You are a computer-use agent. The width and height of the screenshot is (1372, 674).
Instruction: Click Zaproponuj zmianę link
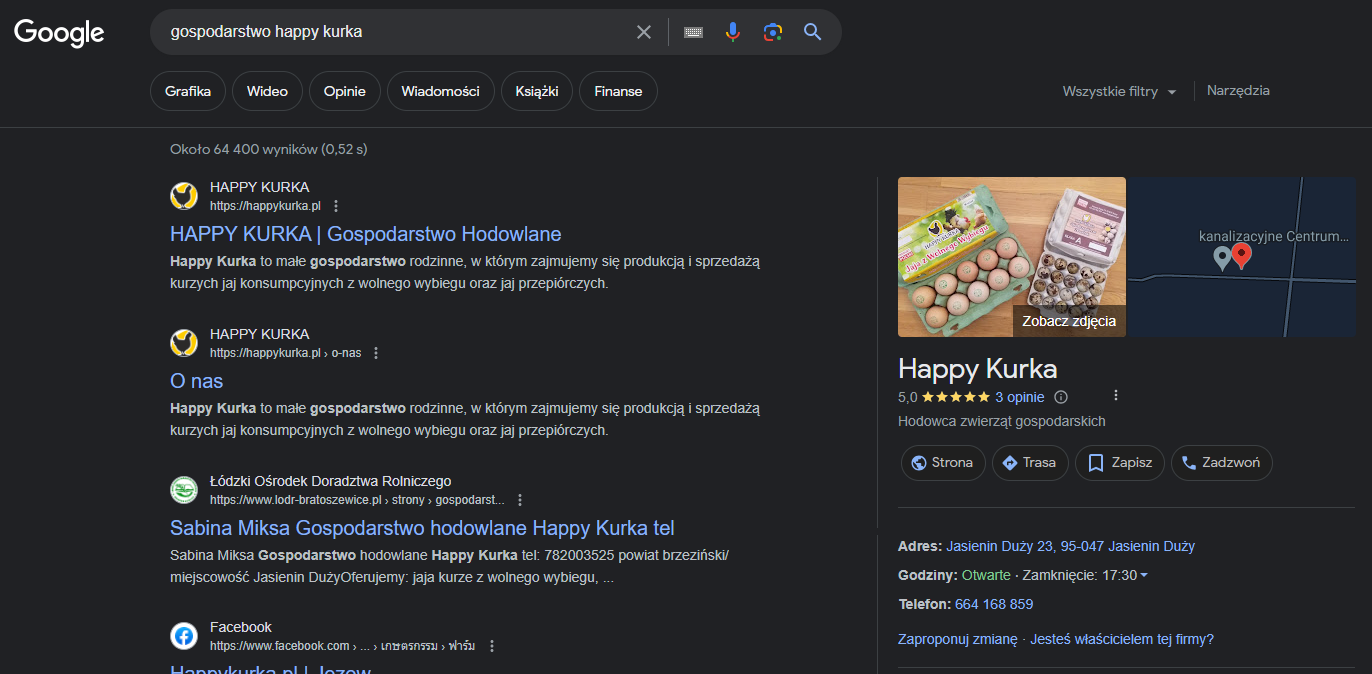point(958,639)
